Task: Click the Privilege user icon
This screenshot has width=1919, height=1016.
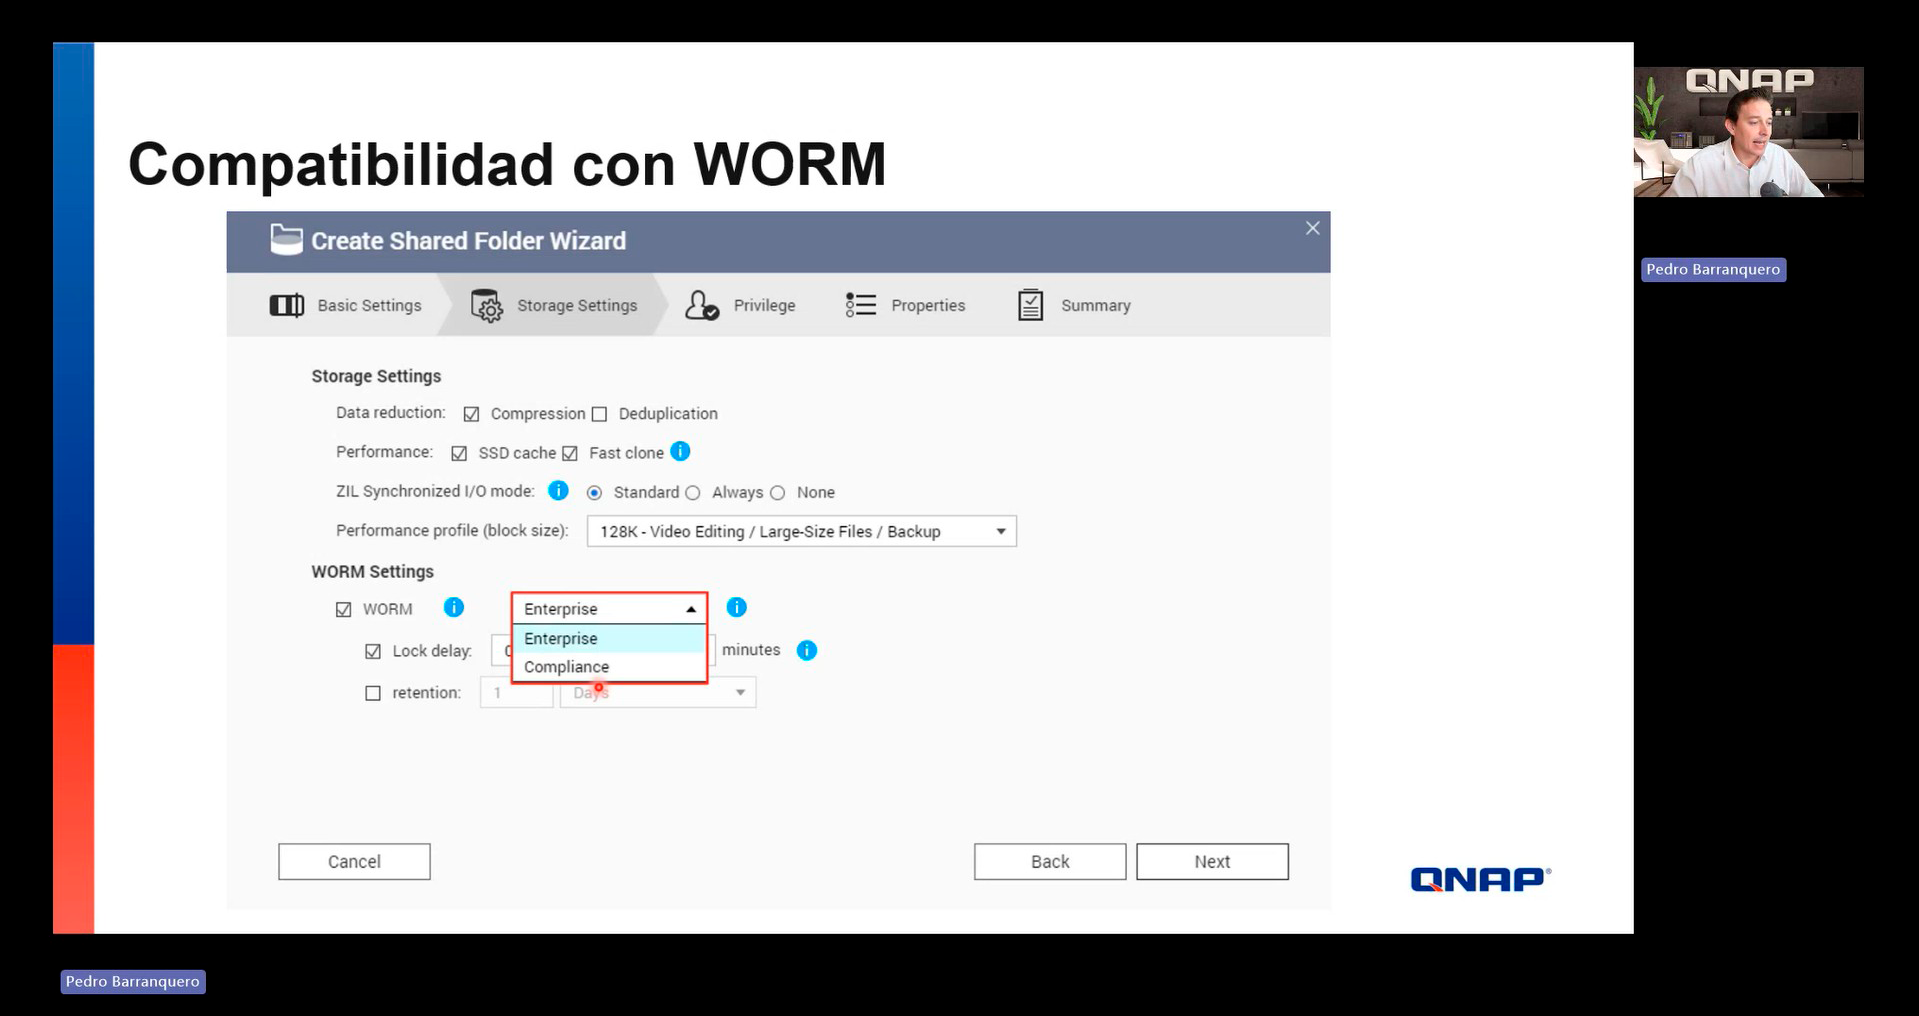Action: [701, 305]
